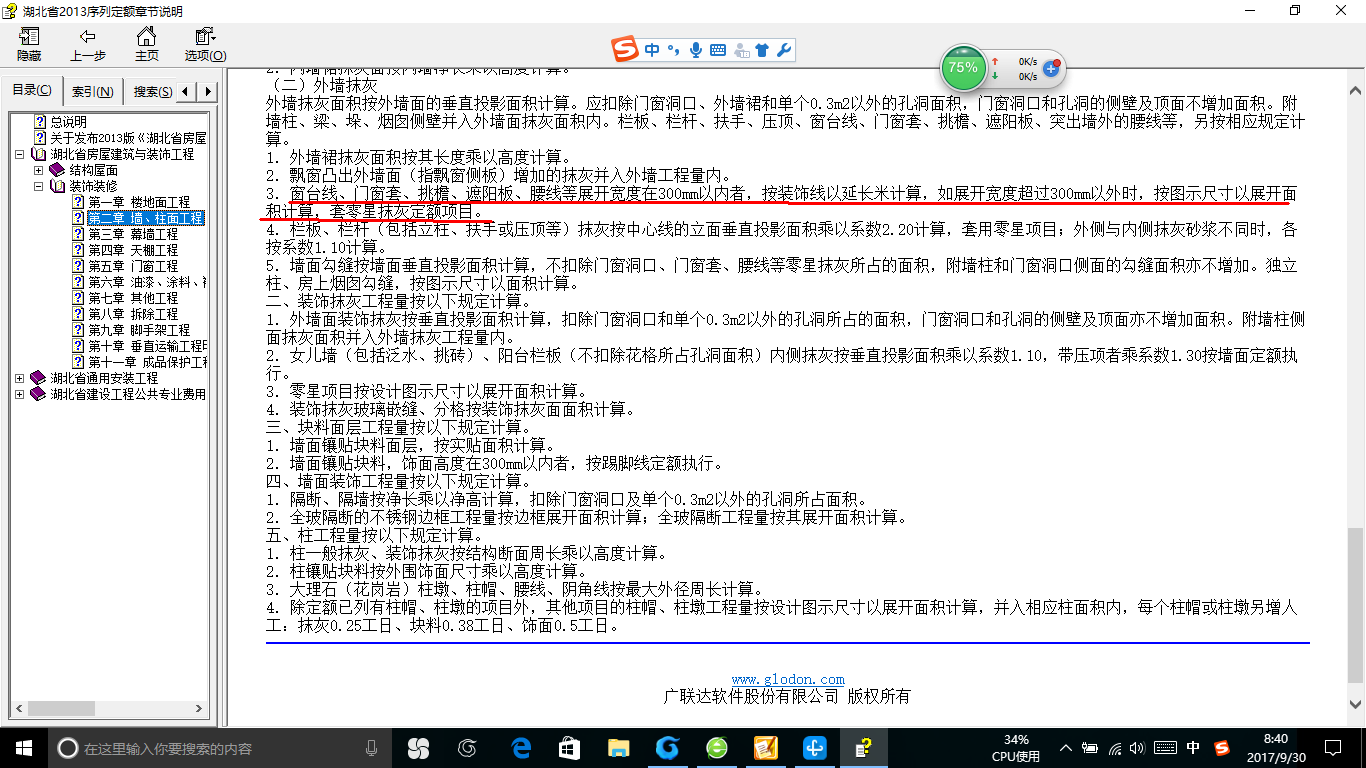1366x768 pixels.
Task: Click the taskbar search box
Action: click(220, 748)
